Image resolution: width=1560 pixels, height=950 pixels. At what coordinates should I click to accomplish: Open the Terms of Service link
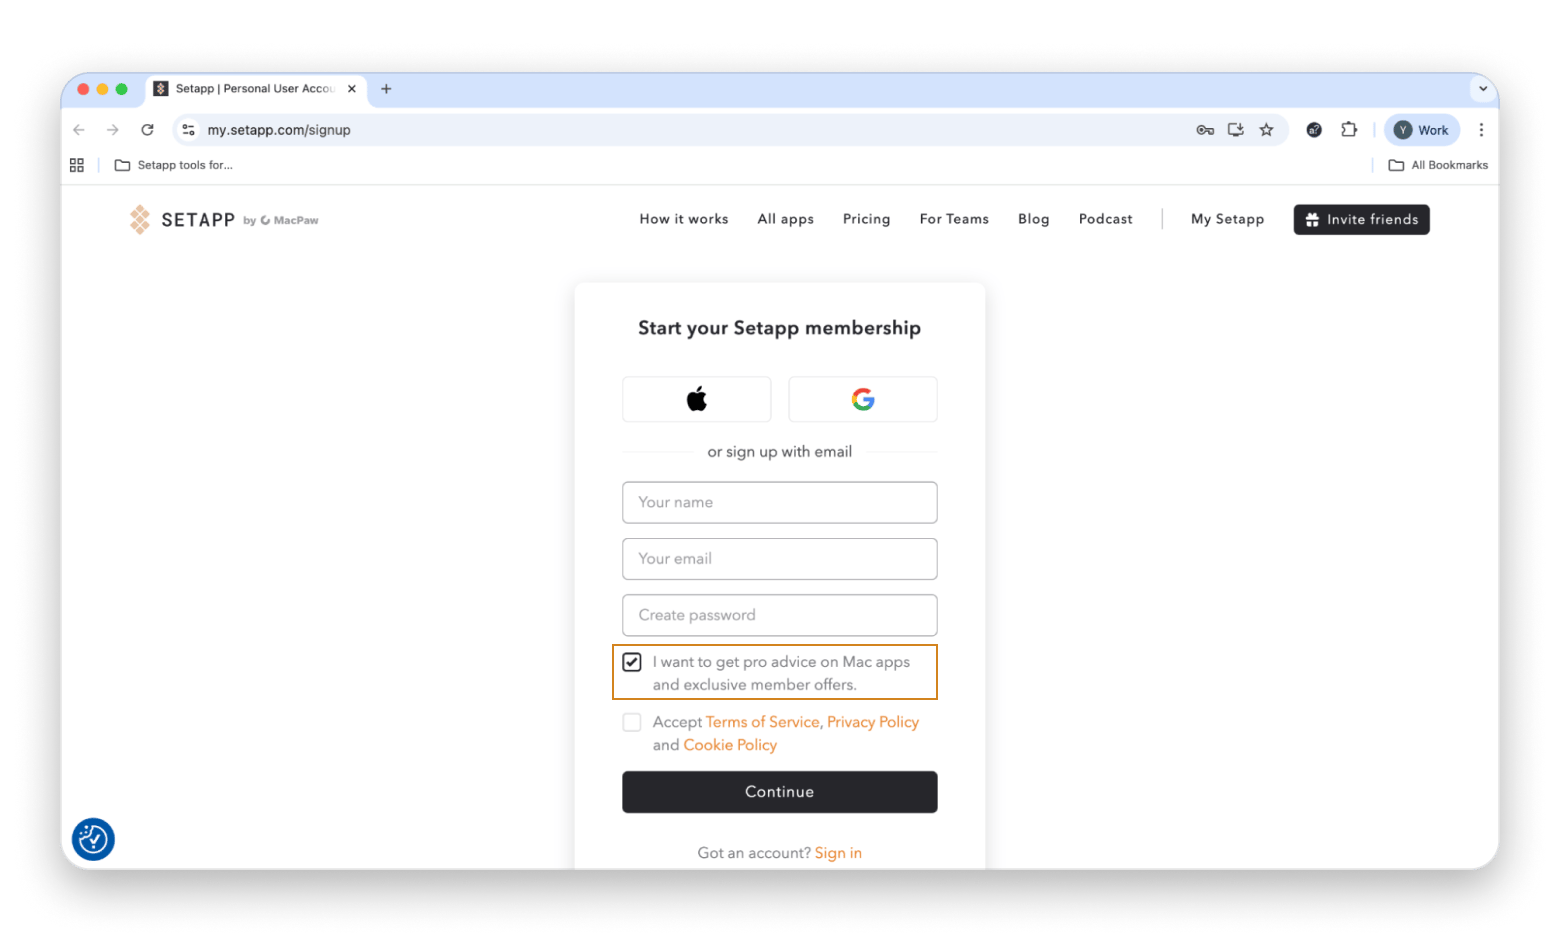click(762, 722)
